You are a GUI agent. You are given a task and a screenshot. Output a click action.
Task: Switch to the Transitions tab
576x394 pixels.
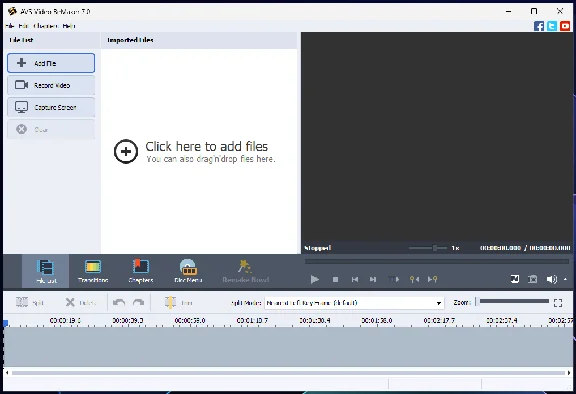coord(93,271)
